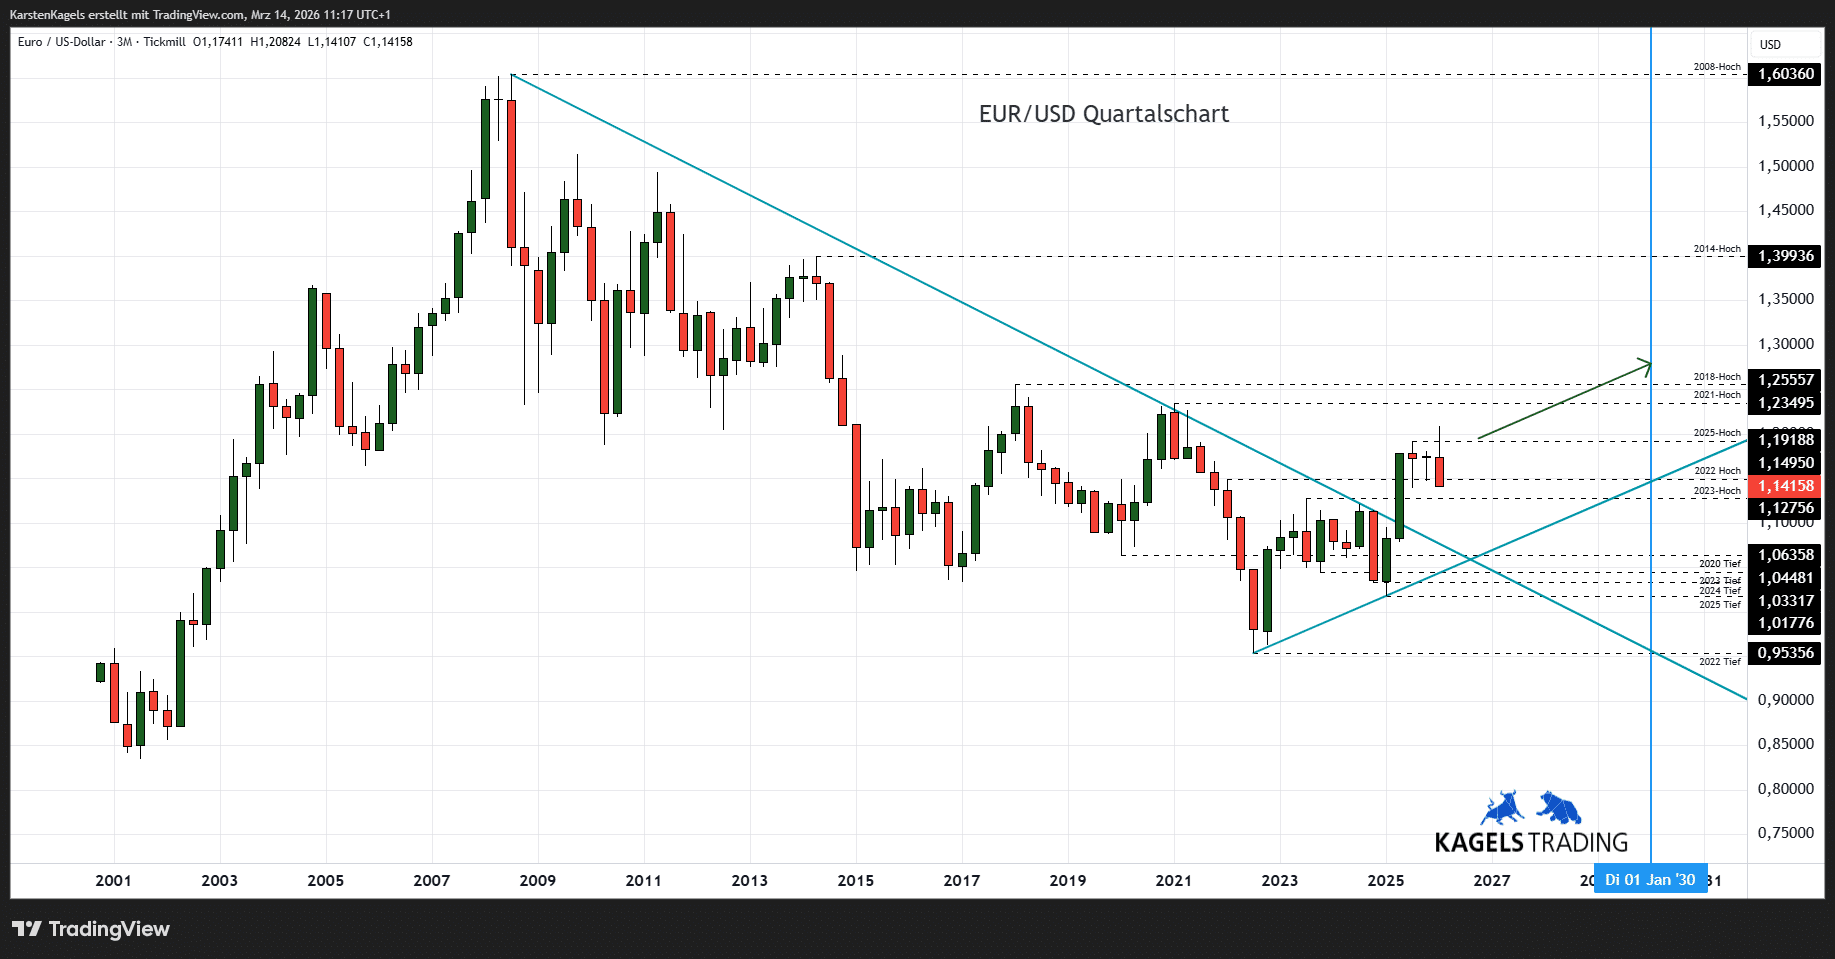
Task: Click the '2022 Tief' level label
Action: pos(1719,662)
